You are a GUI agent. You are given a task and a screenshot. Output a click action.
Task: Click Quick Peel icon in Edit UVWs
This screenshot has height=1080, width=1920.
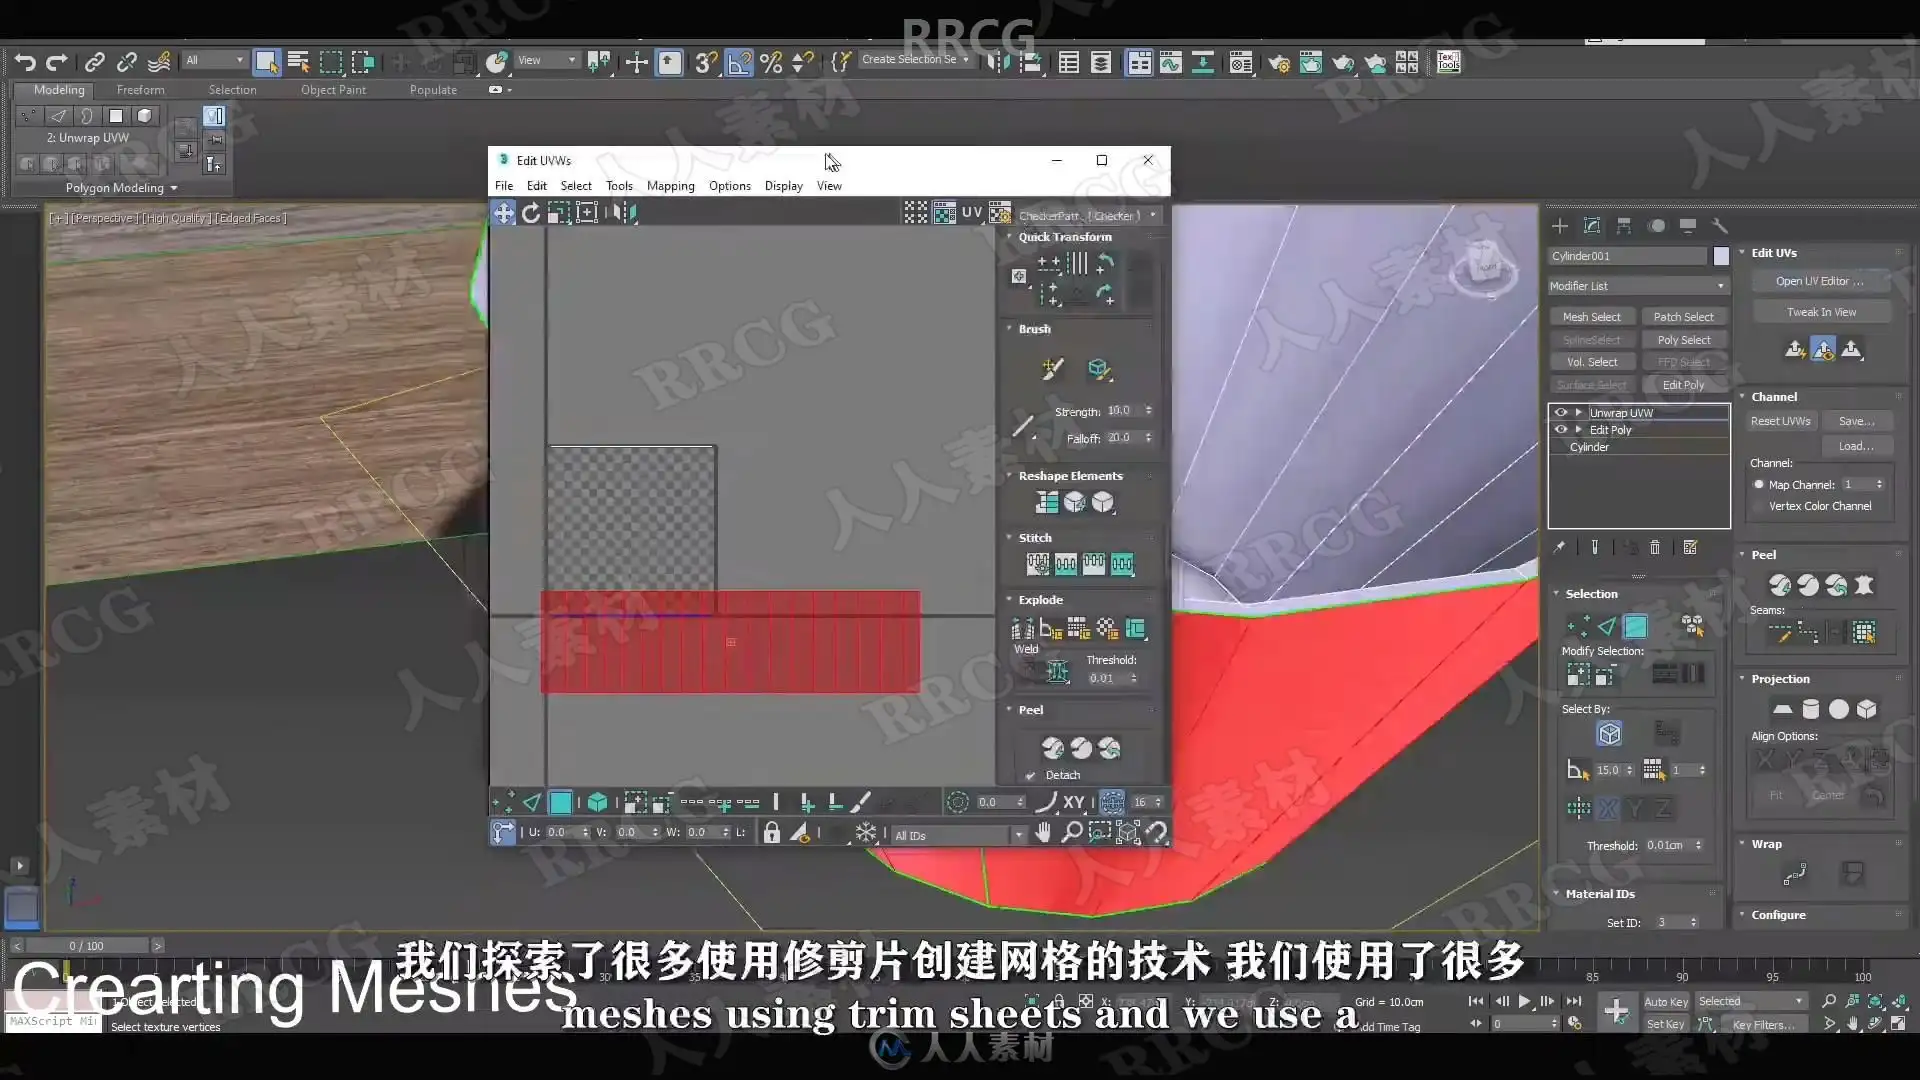[1052, 748]
